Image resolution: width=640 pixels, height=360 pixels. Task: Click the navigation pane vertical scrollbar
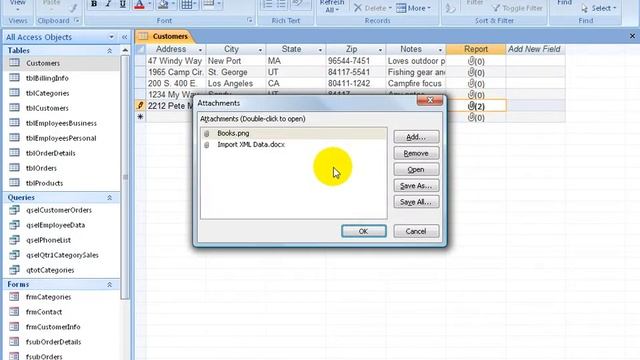(x=125, y=177)
